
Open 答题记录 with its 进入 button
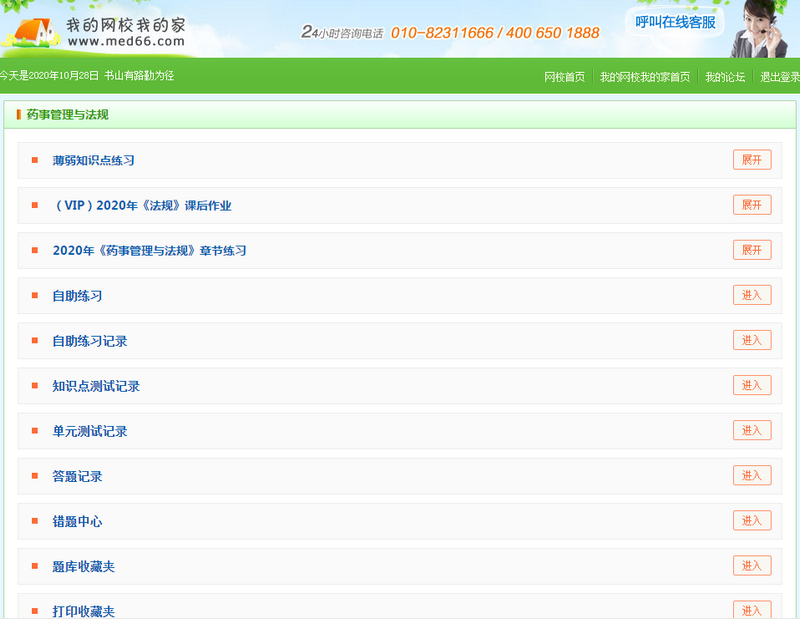752,476
